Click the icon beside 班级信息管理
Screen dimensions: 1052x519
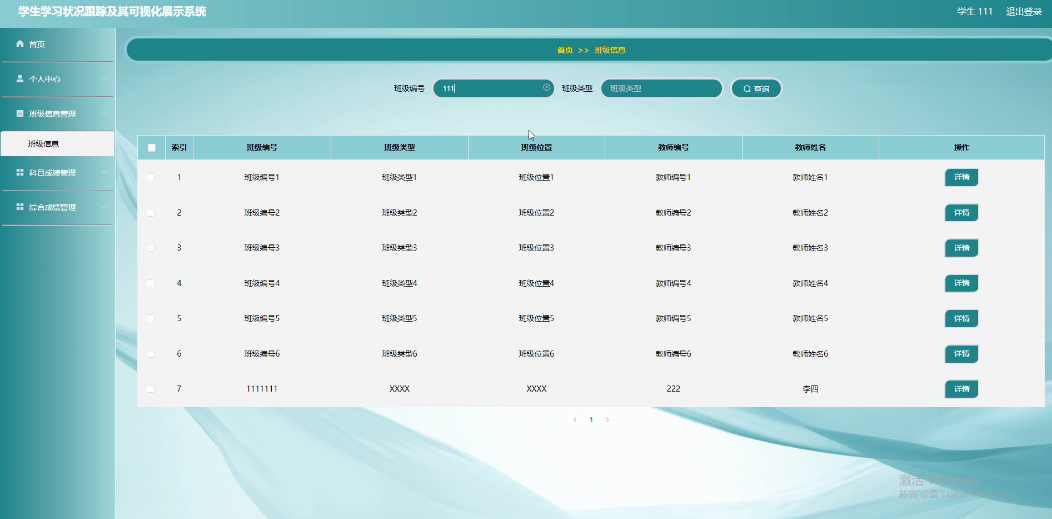[x=19, y=113]
